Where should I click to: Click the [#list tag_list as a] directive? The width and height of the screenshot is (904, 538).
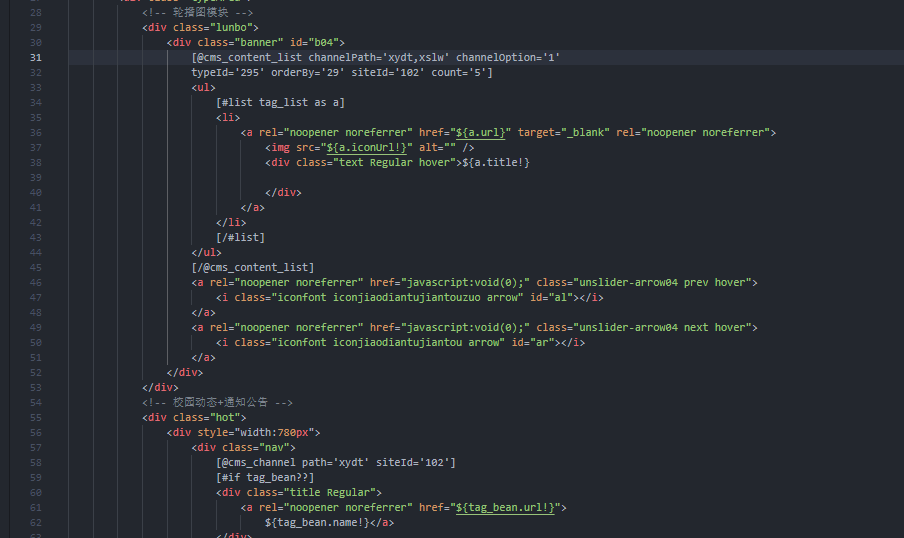pyautogui.click(x=280, y=103)
